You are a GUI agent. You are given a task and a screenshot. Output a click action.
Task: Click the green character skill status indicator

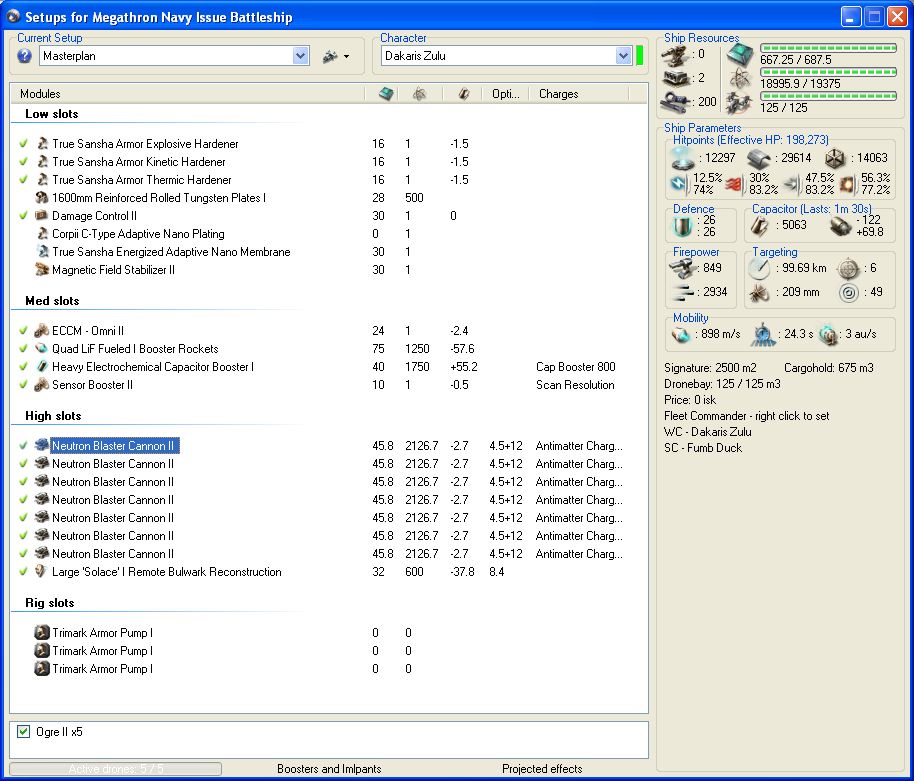click(x=639, y=55)
